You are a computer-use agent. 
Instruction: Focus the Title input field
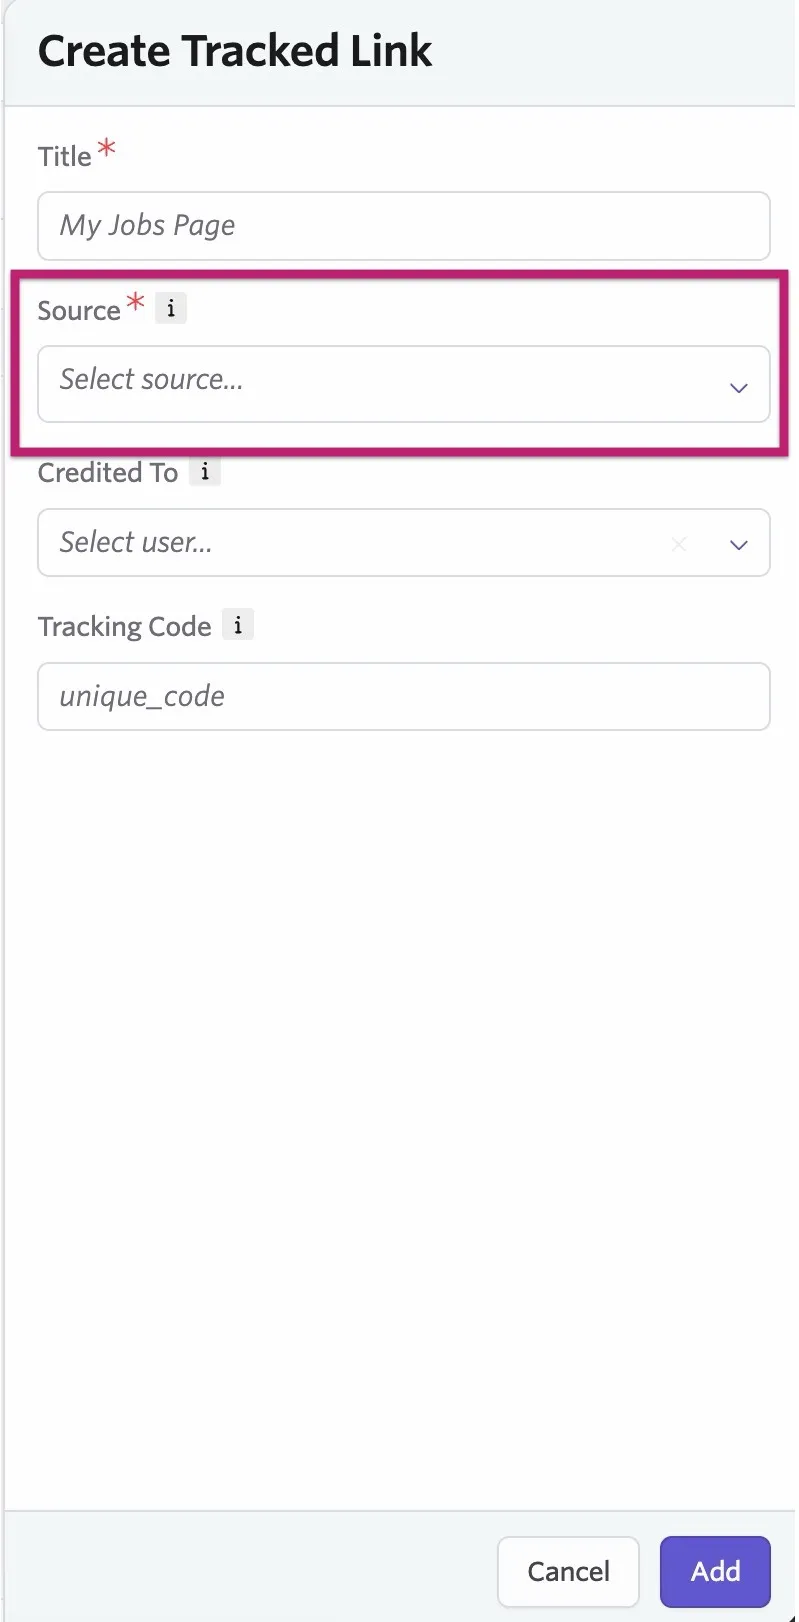pyautogui.click(x=404, y=226)
